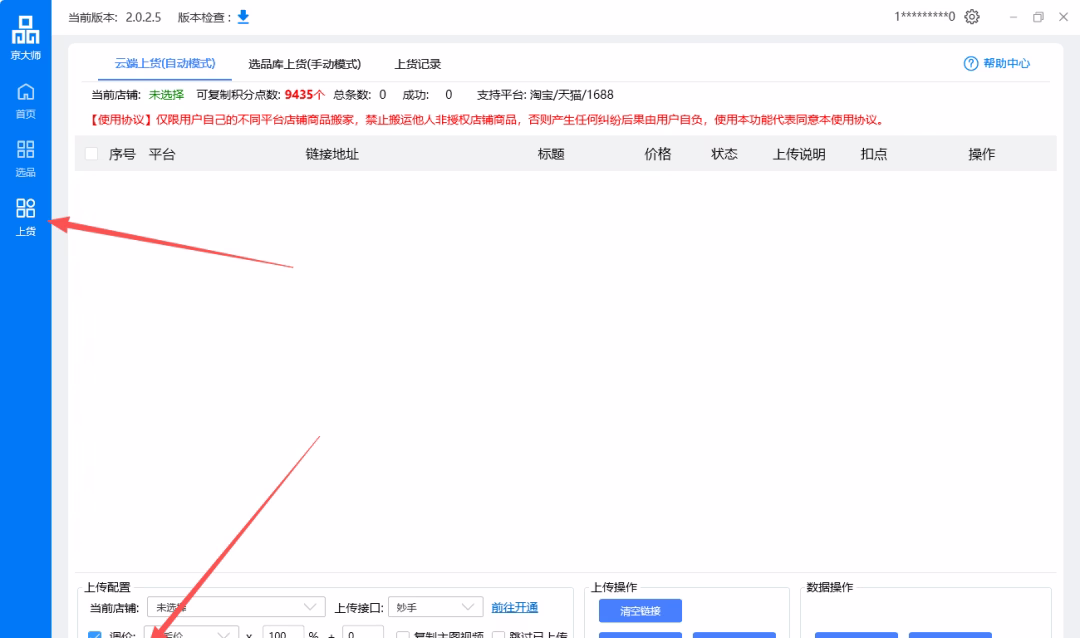
Task: Open the 当前店铺 store dropdown
Action: [236, 606]
